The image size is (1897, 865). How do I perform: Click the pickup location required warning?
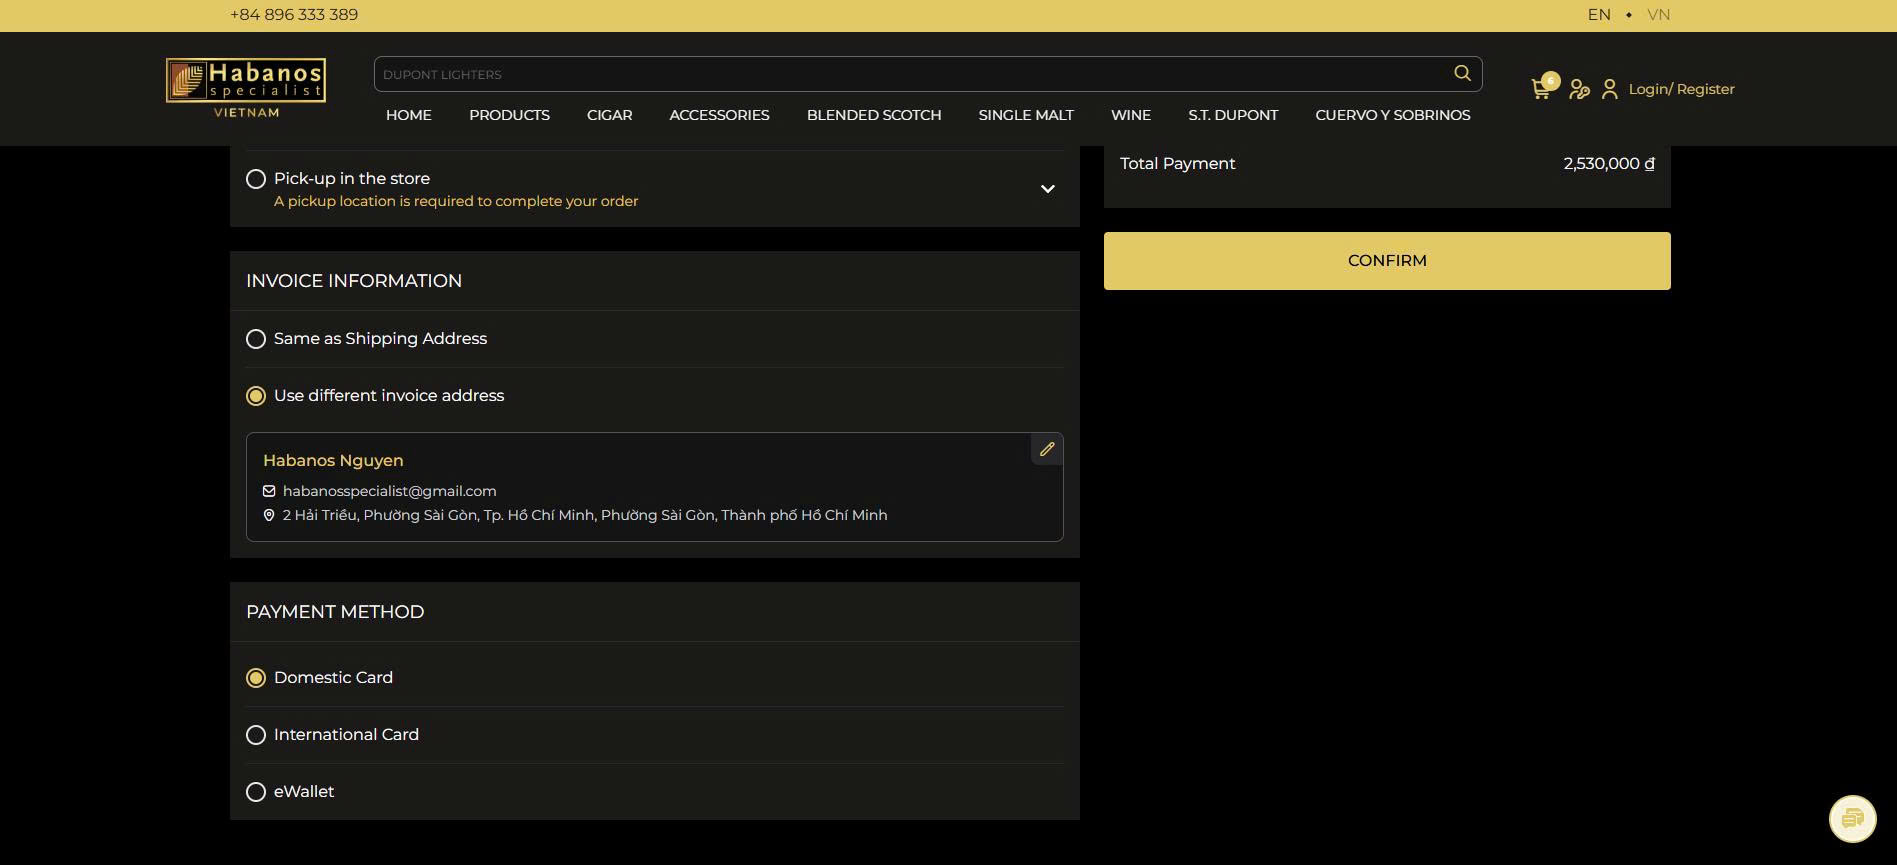pyautogui.click(x=456, y=201)
